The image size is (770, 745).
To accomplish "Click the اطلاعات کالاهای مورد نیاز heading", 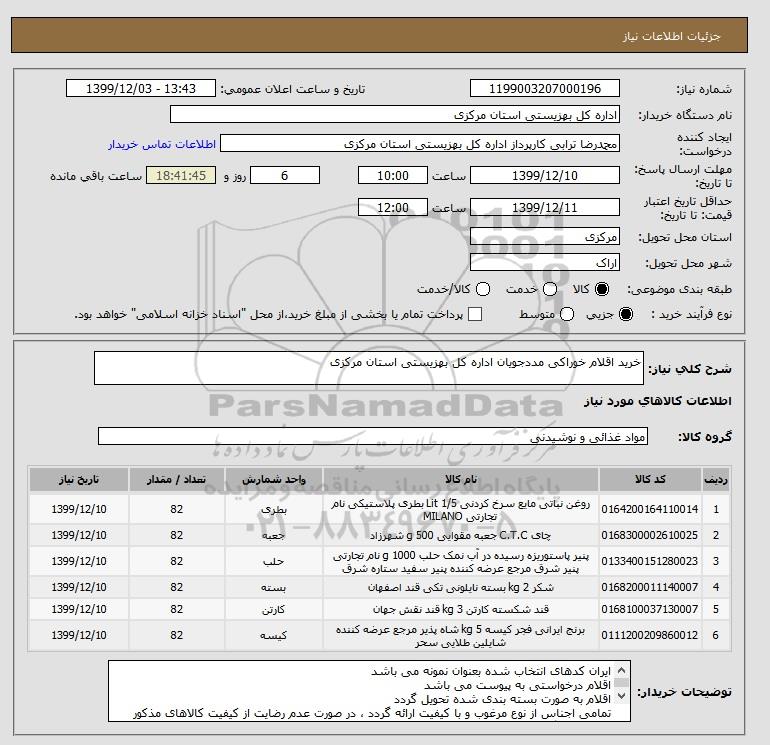I will [658, 401].
